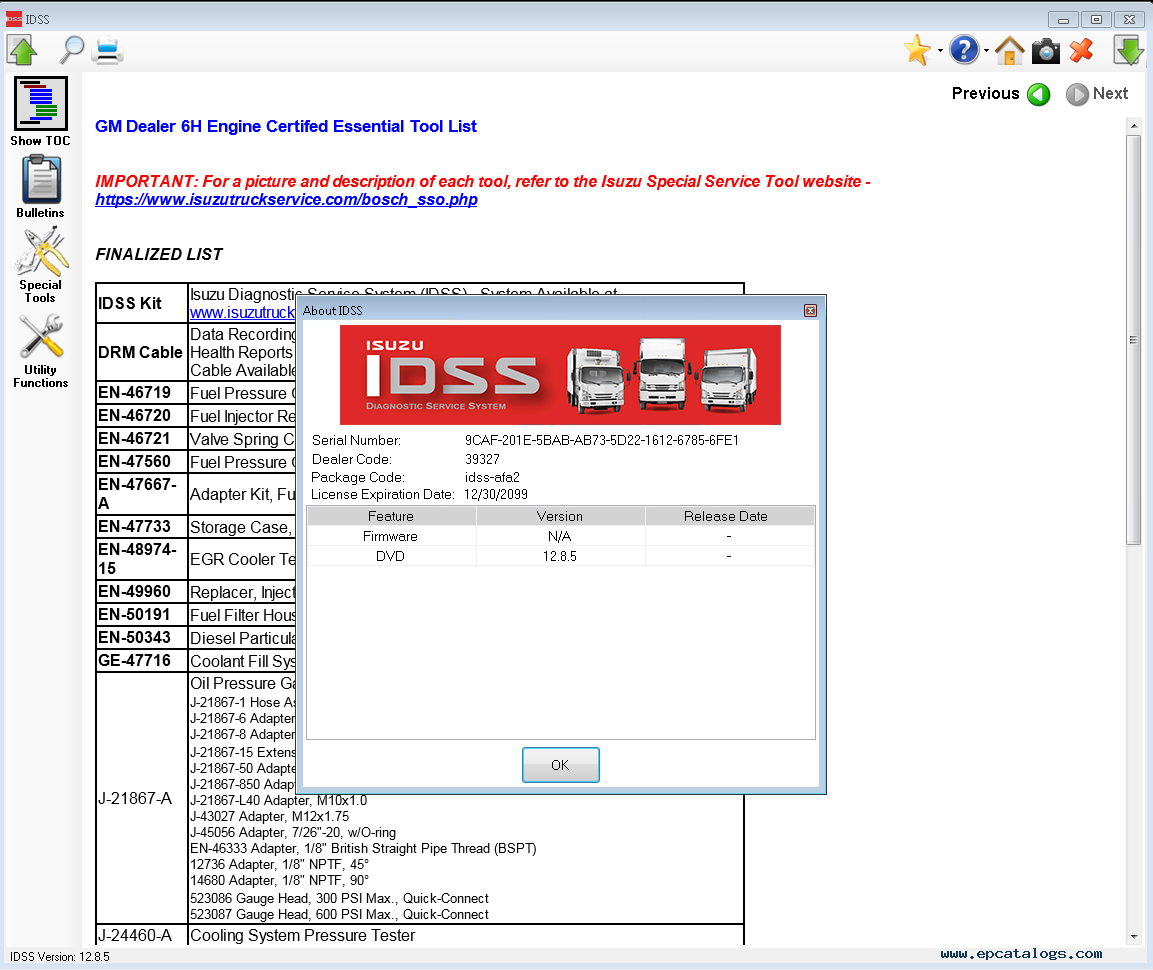Click the EN-46721 table cell
This screenshot has height=970, width=1153.
click(142, 438)
